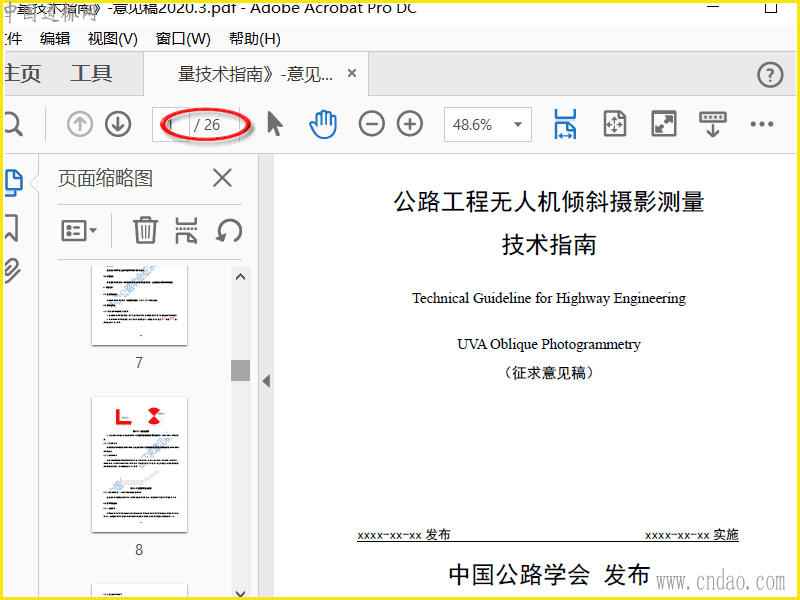Toggle page thumbnails sidebar icon
800x600 pixels.
click(14, 183)
